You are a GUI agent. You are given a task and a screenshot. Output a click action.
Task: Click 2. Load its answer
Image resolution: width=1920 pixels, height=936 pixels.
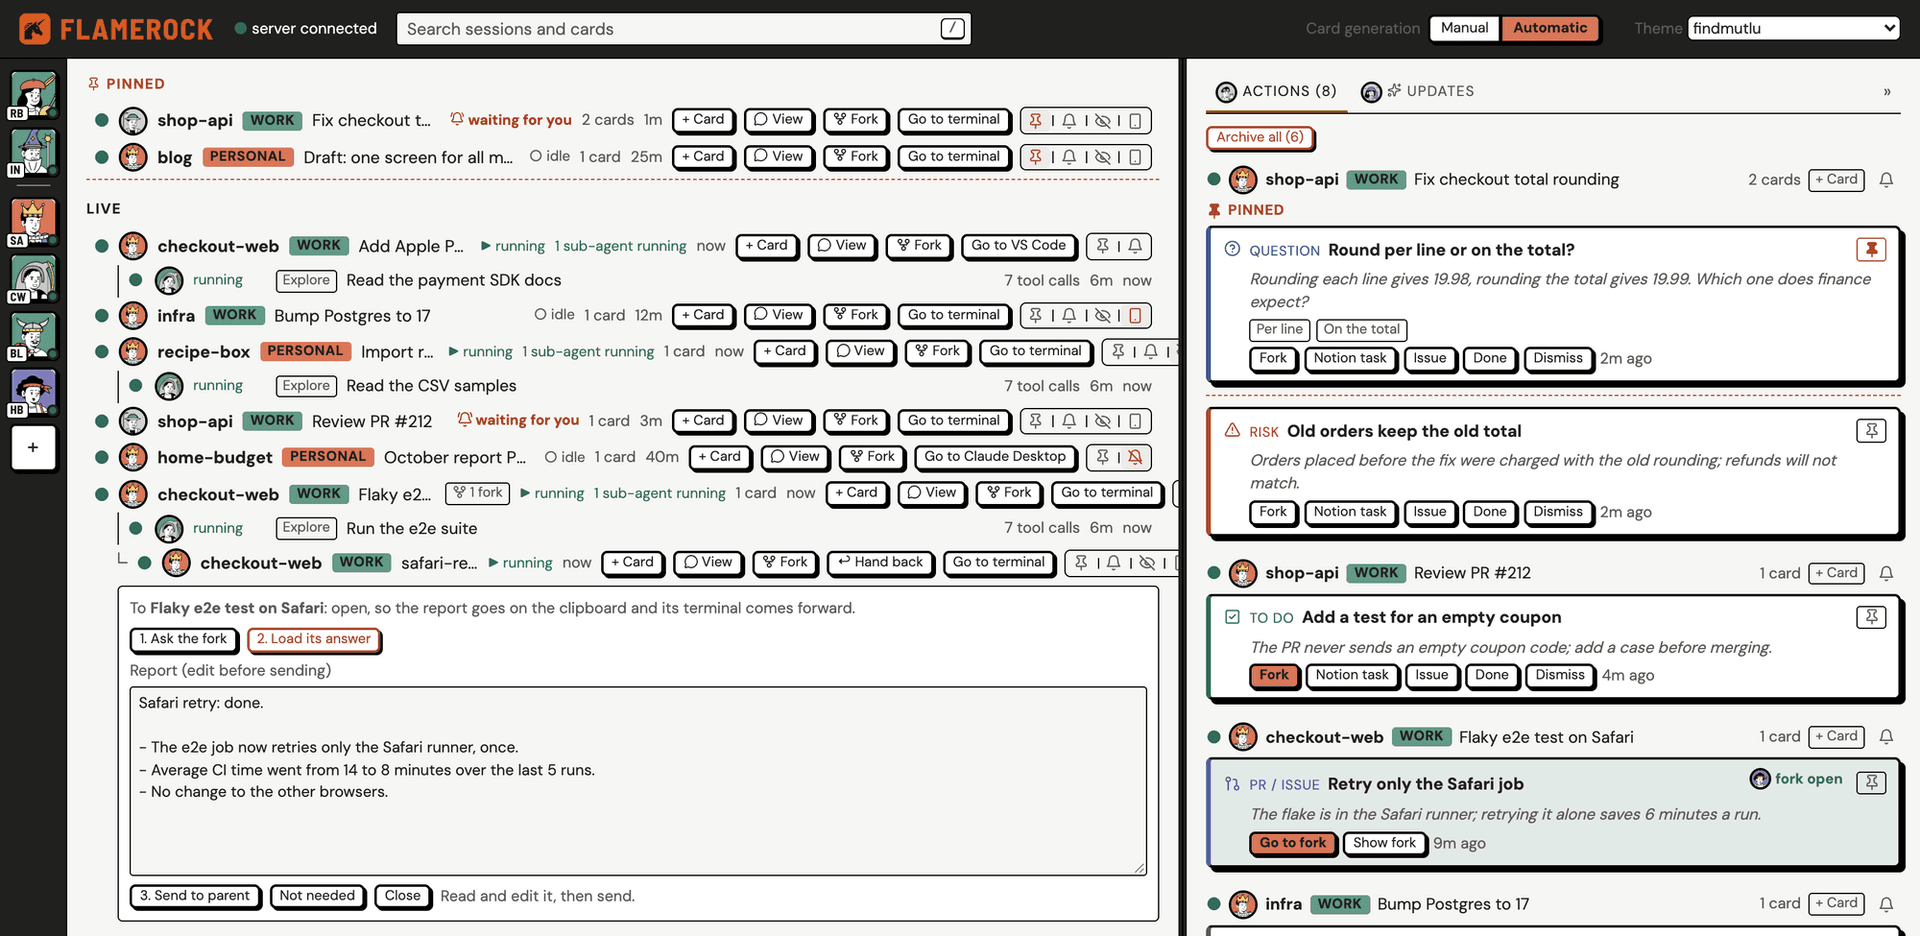pos(313,640)
